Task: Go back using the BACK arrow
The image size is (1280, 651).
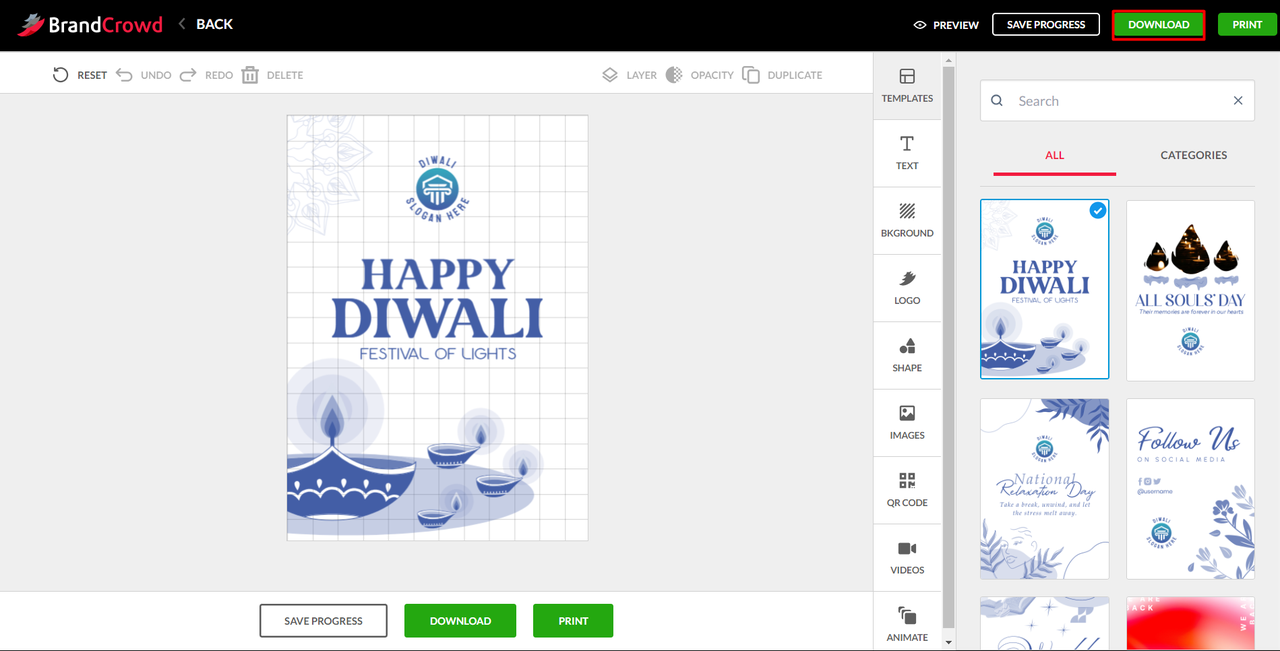Action: 182,24
